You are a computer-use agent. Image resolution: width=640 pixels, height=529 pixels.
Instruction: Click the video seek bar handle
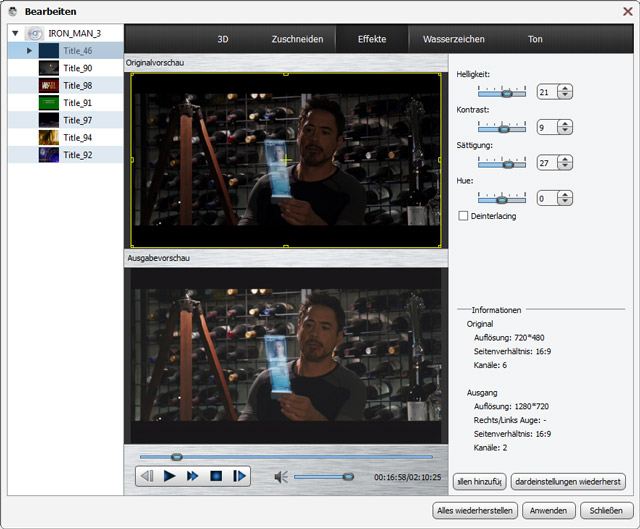[x=176, y=457]
